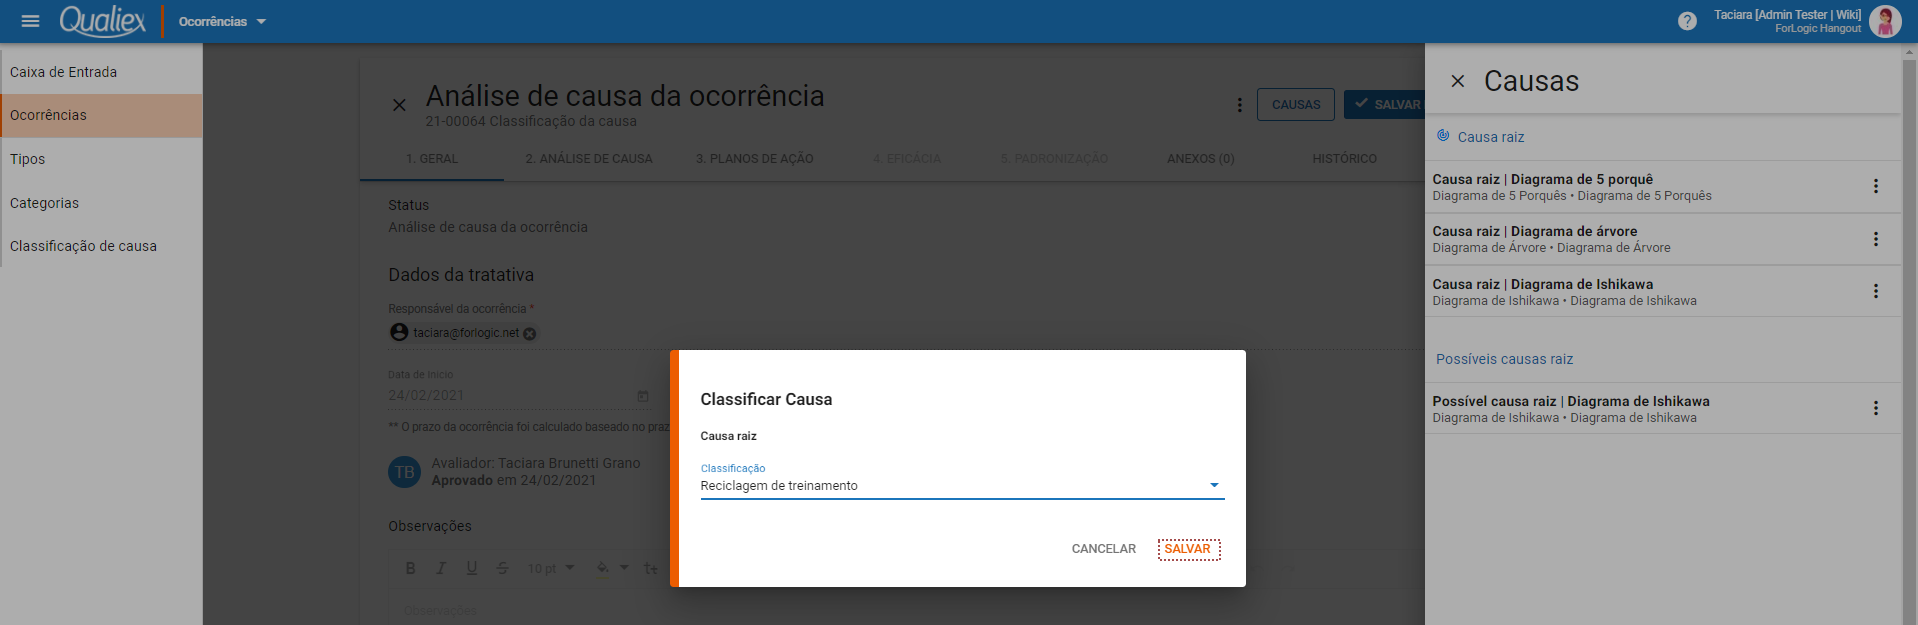Toggle underline in Observações editor

point(472,568)
